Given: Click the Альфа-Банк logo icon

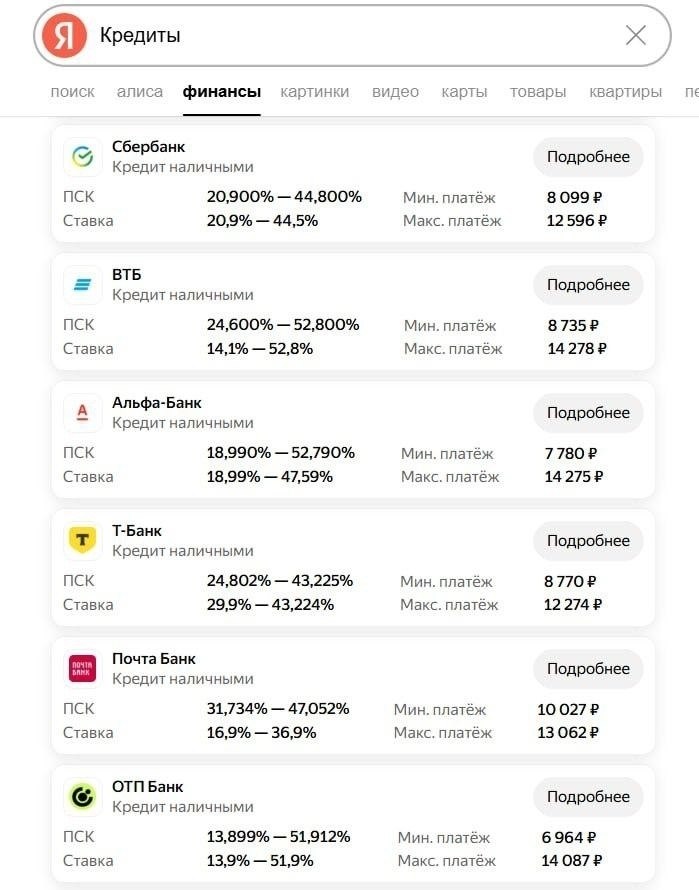Looking at the screenshot, I should coord(83,413).
